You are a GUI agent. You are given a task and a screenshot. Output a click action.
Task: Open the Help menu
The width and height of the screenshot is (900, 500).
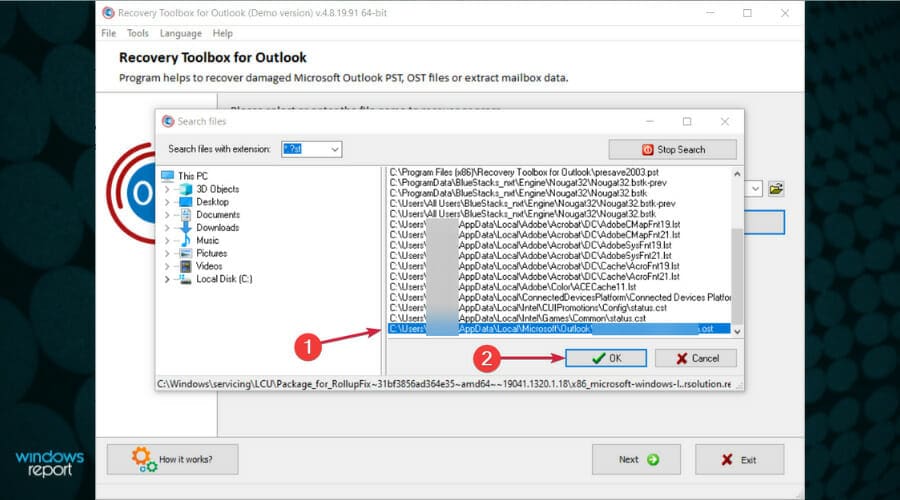coord(223,33)
